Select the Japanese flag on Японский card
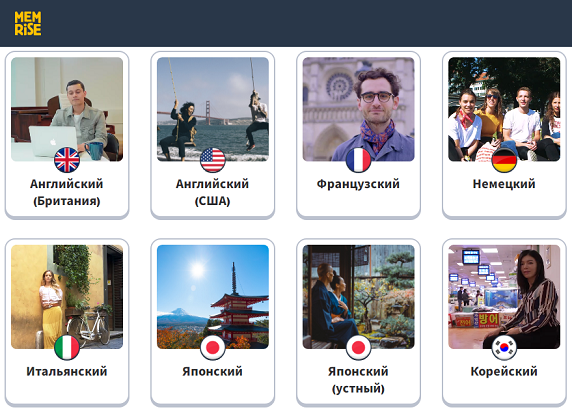 tap(213, 347)
